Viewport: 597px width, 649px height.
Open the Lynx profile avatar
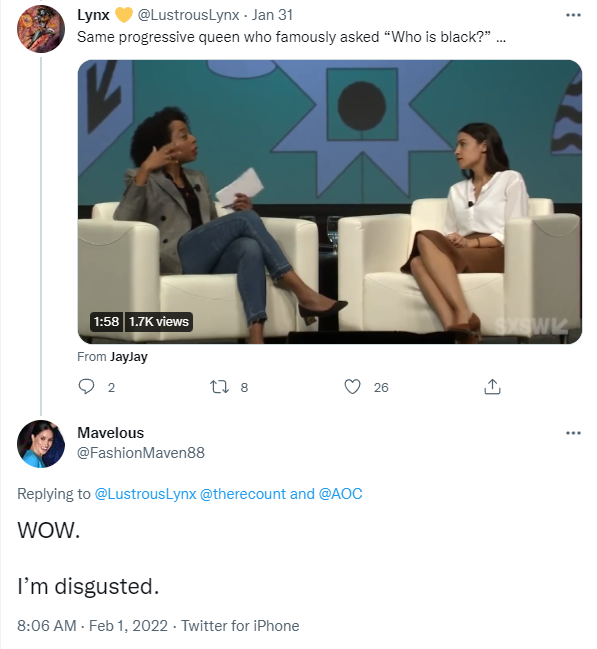point(41,29)
